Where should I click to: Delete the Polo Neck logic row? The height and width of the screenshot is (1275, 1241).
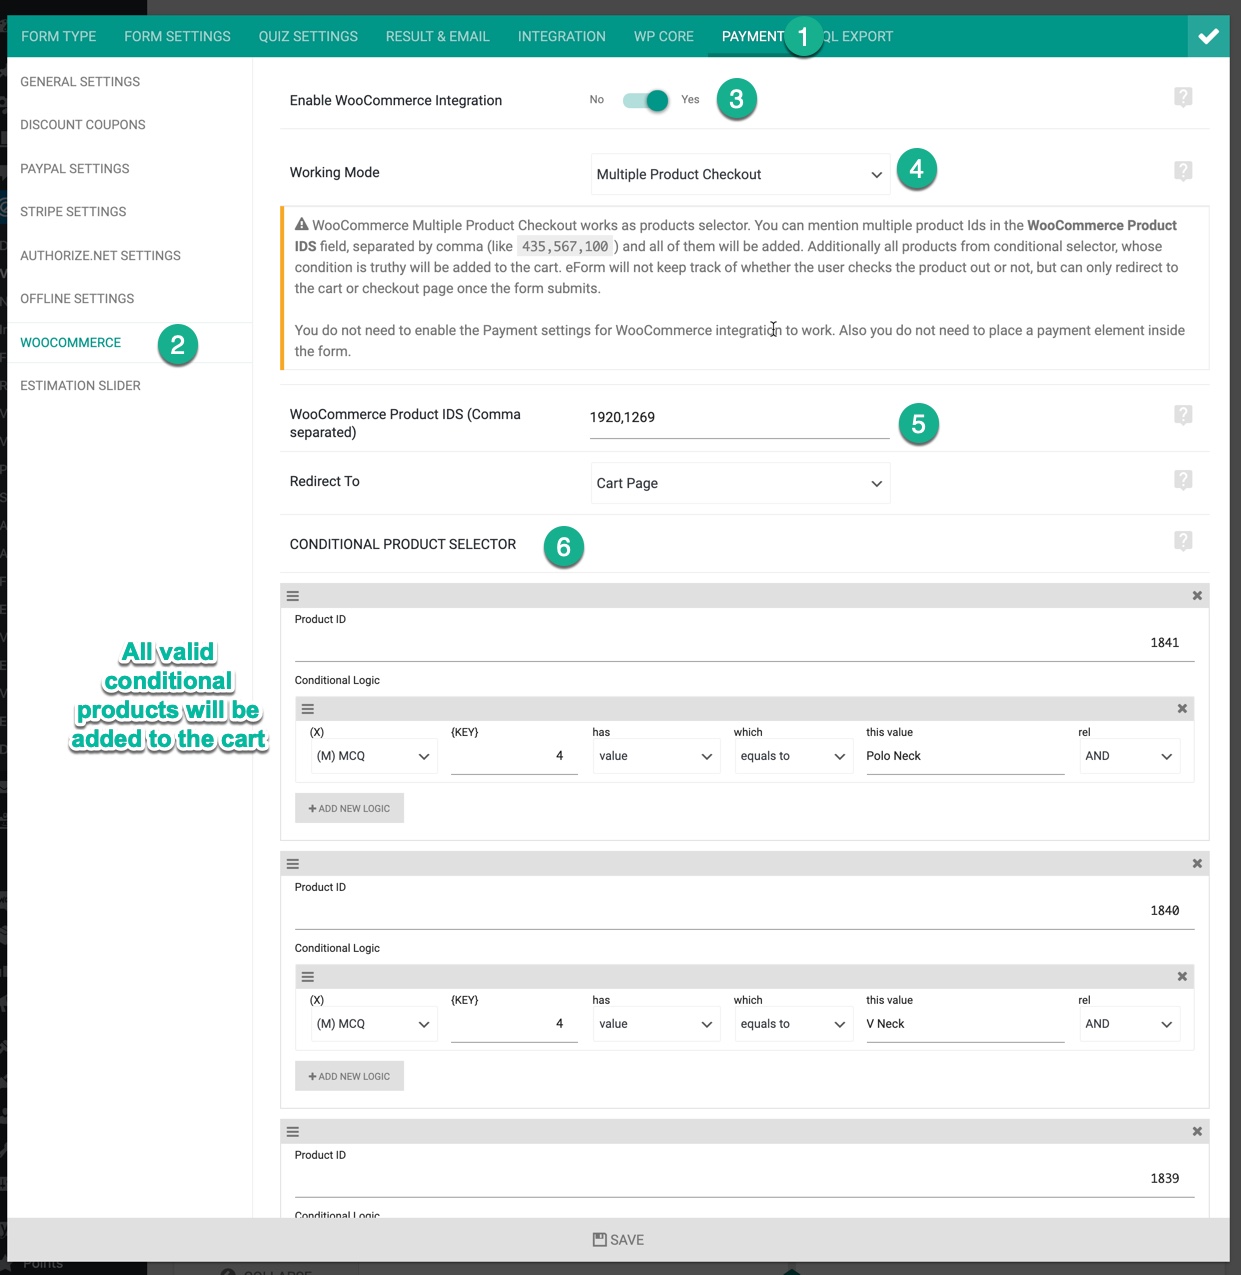(x=1182, y=709)
